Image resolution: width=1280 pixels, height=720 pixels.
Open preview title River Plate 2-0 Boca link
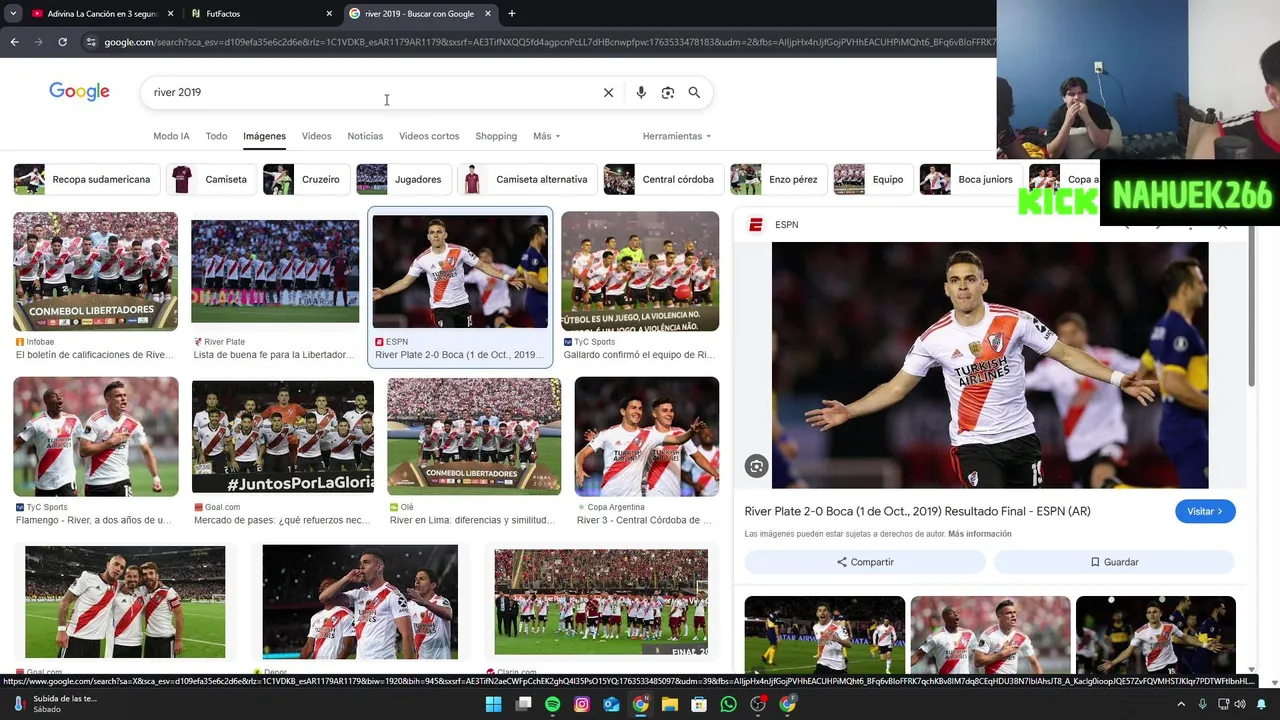coord(917,511)
